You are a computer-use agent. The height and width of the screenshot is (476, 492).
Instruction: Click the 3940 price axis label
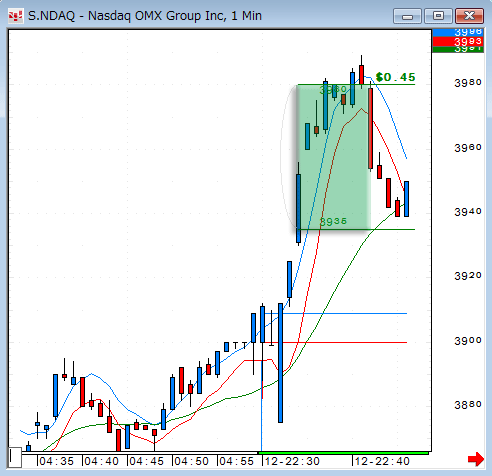point(468,211)
